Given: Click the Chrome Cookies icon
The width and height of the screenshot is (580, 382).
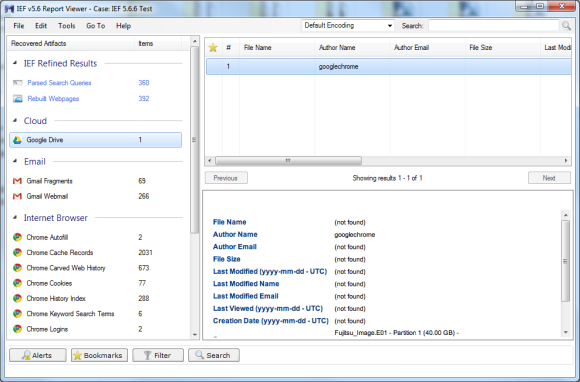Looking at the screenshot, I should click(17, 283).
